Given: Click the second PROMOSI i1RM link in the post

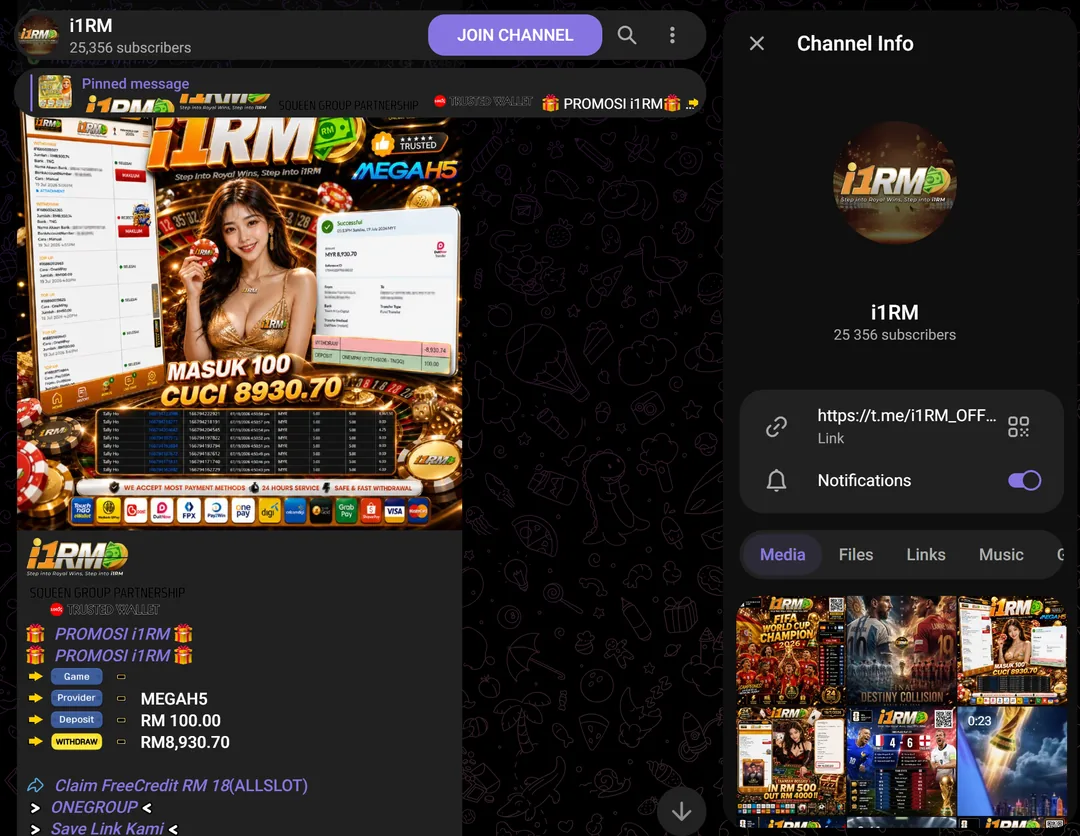Looking at the screenshot, I should (x=112, y=656).
